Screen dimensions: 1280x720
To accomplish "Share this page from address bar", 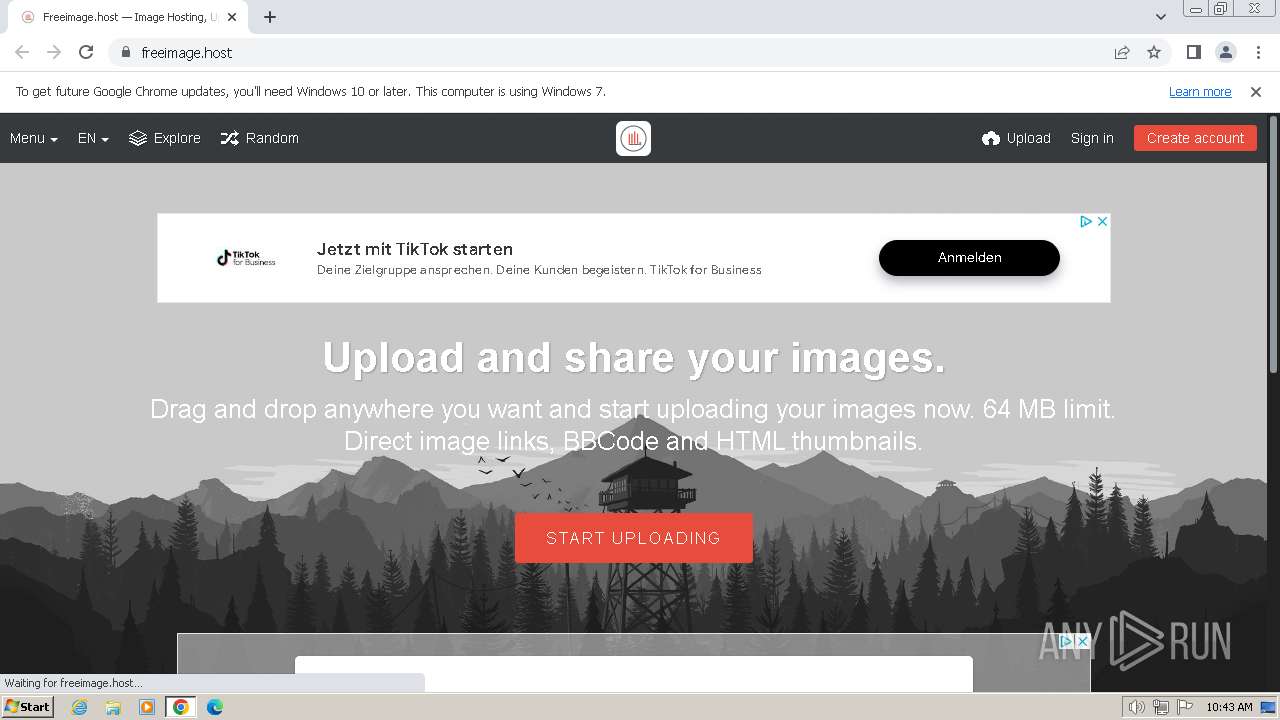I will (1122, 52).
